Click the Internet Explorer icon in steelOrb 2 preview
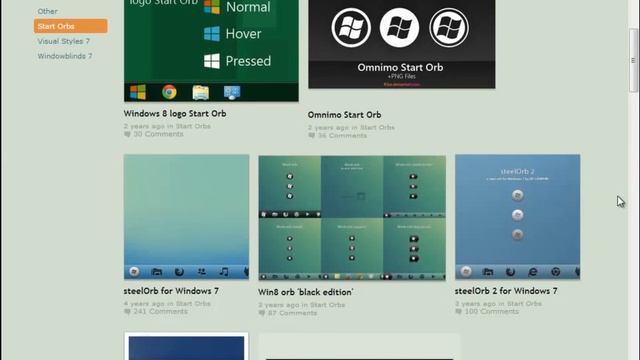The height and width of the screenshot is (360, 640). [x=533, y=272]
